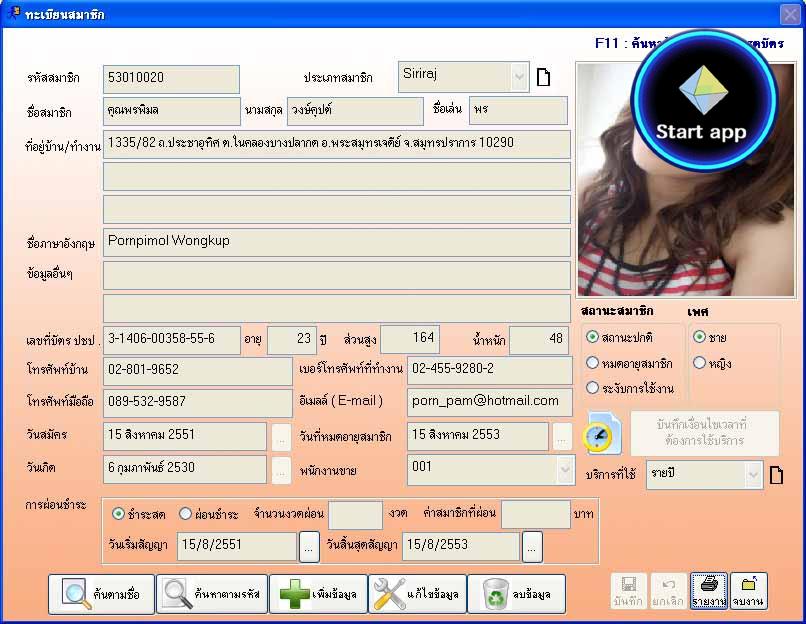806x624 pixels.
Task: Click the wrench edit-data button
Action: pos(417,594)
